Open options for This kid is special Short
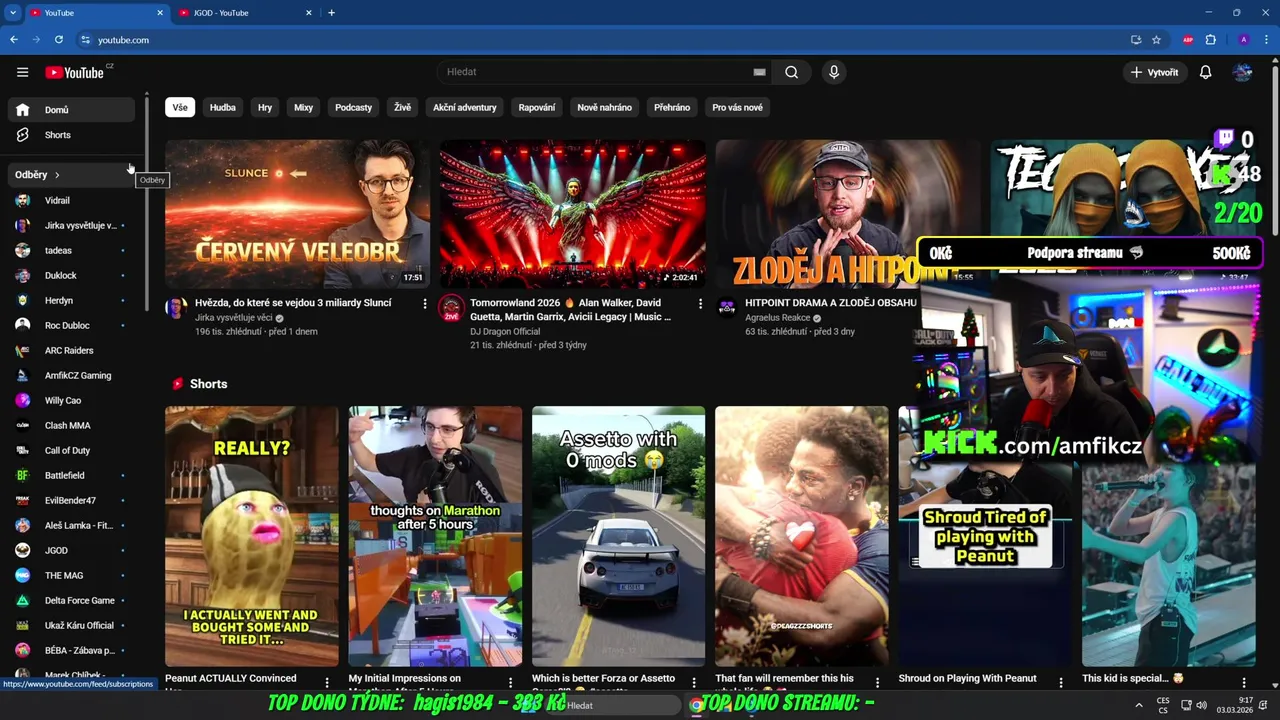Screen dimensions: 1280x720 tap(1244, 683)
